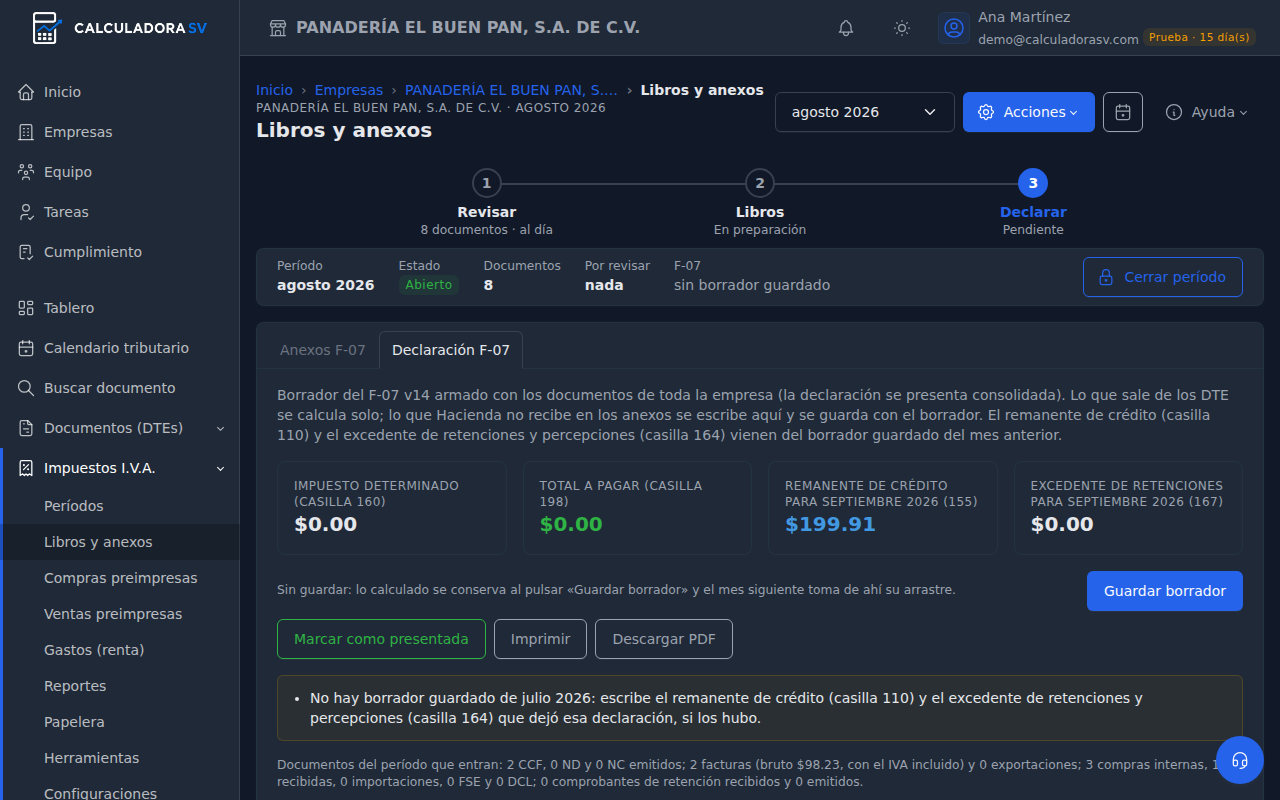The width and height of the screenshot is (1280, 800).
Task: Collapse the Impuestos I.V.A. chevron
Action: point(221,468)
